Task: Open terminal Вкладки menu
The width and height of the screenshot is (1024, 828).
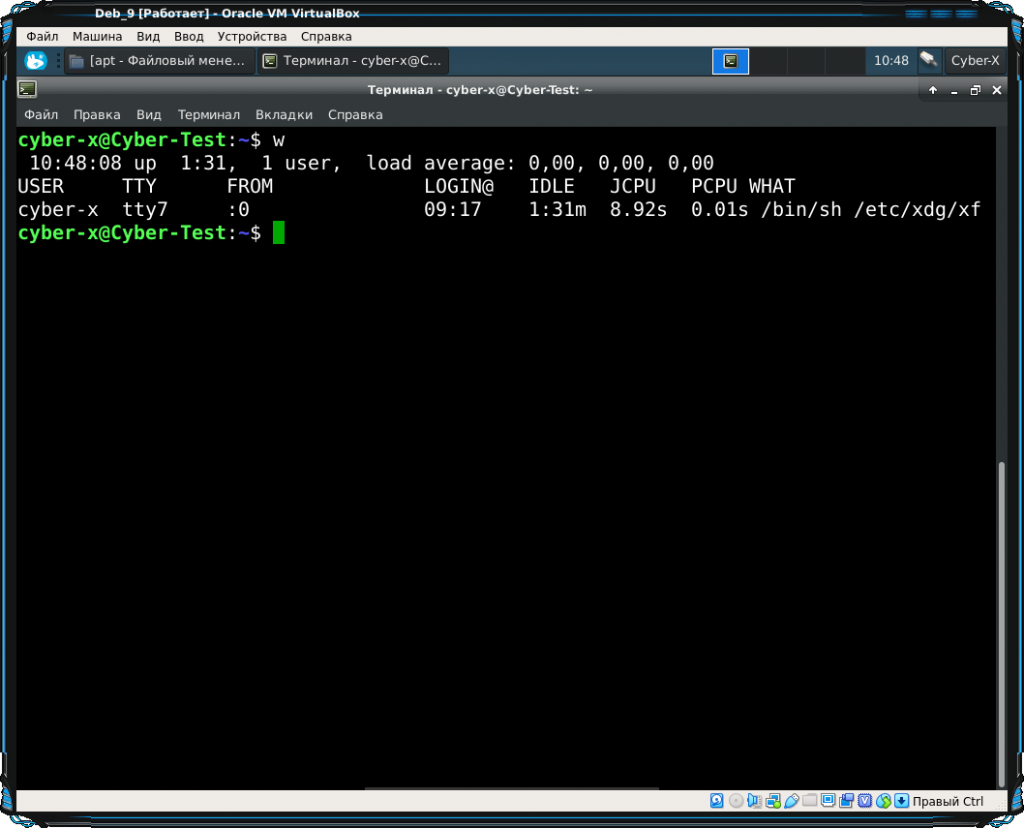Action: click(x=283, y=115)
